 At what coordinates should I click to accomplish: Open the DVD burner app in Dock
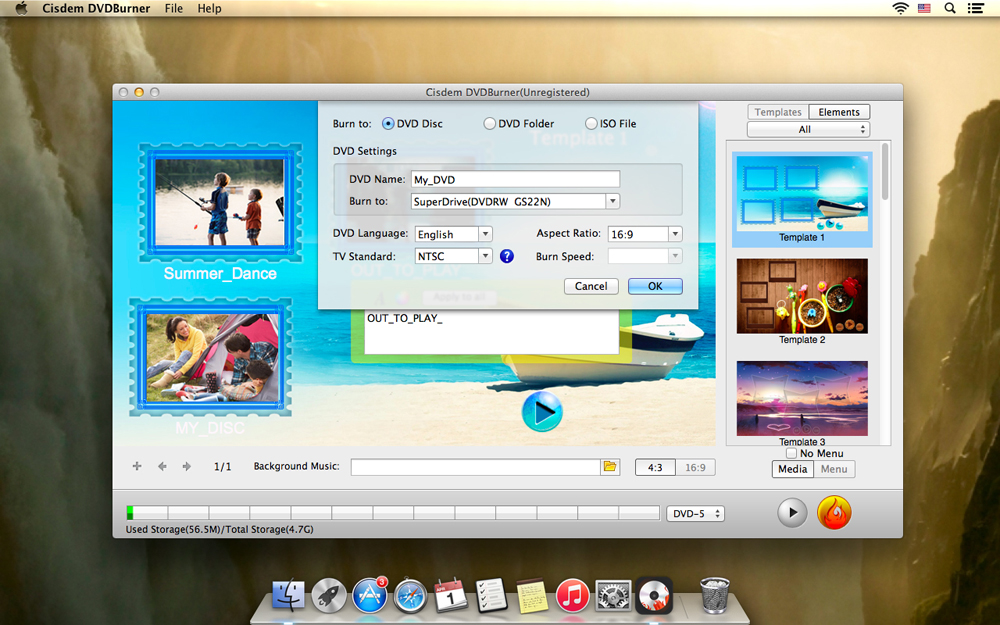point(654,596)
